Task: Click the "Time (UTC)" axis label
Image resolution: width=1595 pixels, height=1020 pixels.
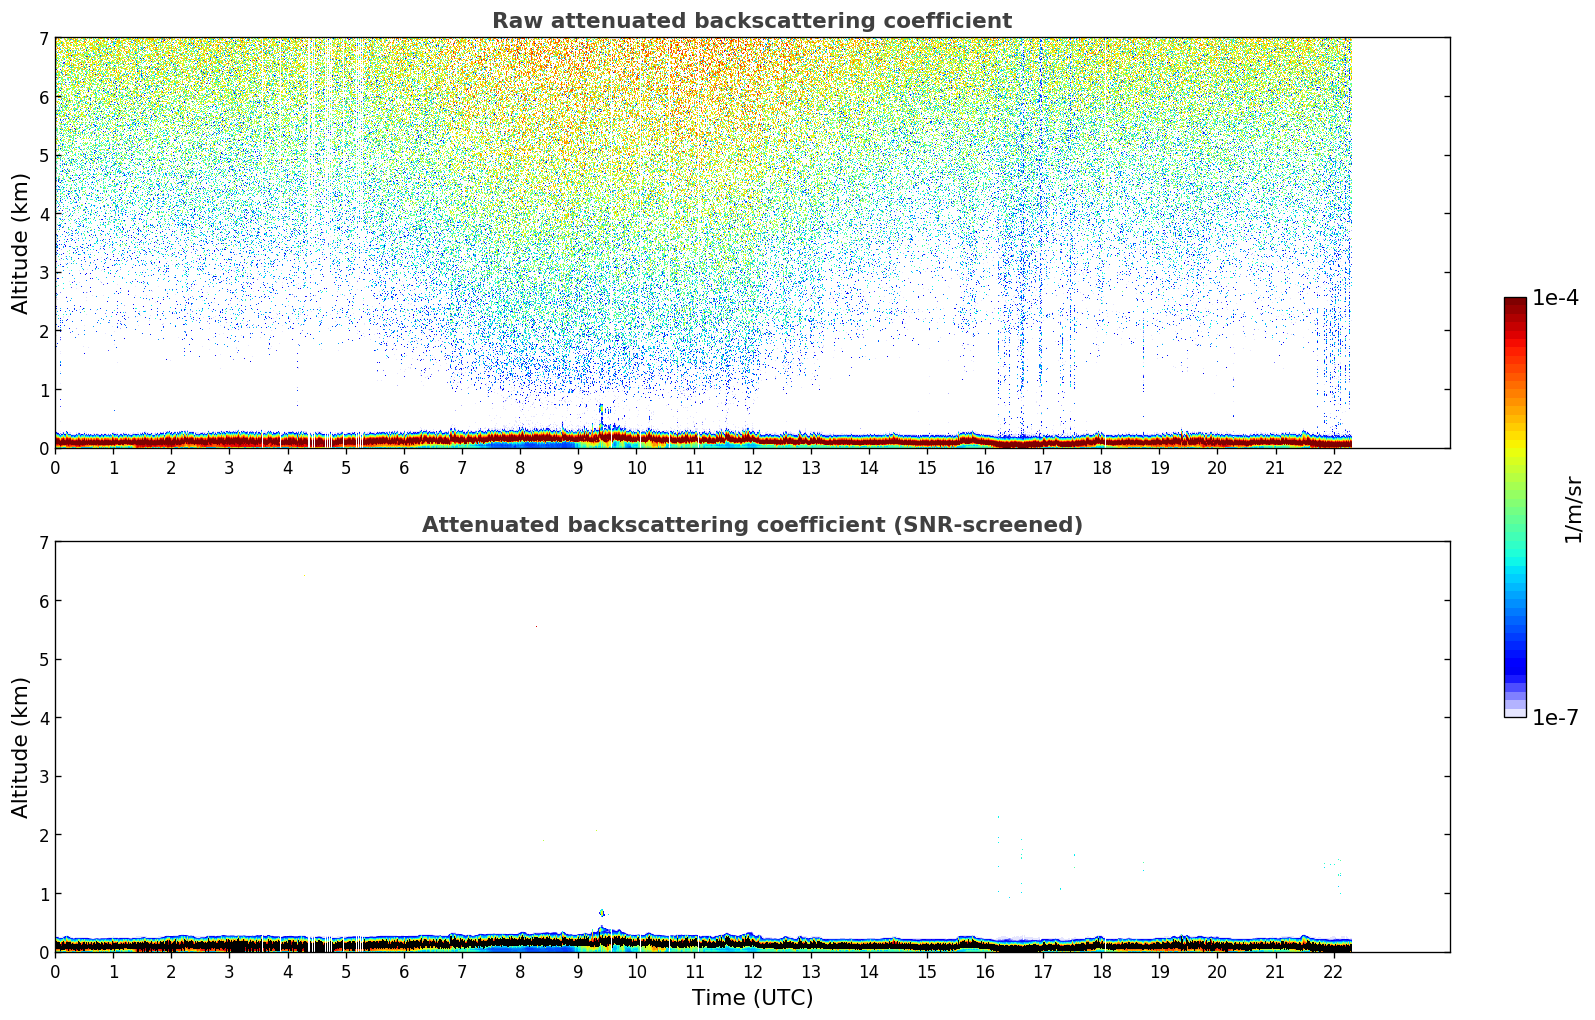Action: [x=752, y=998]
